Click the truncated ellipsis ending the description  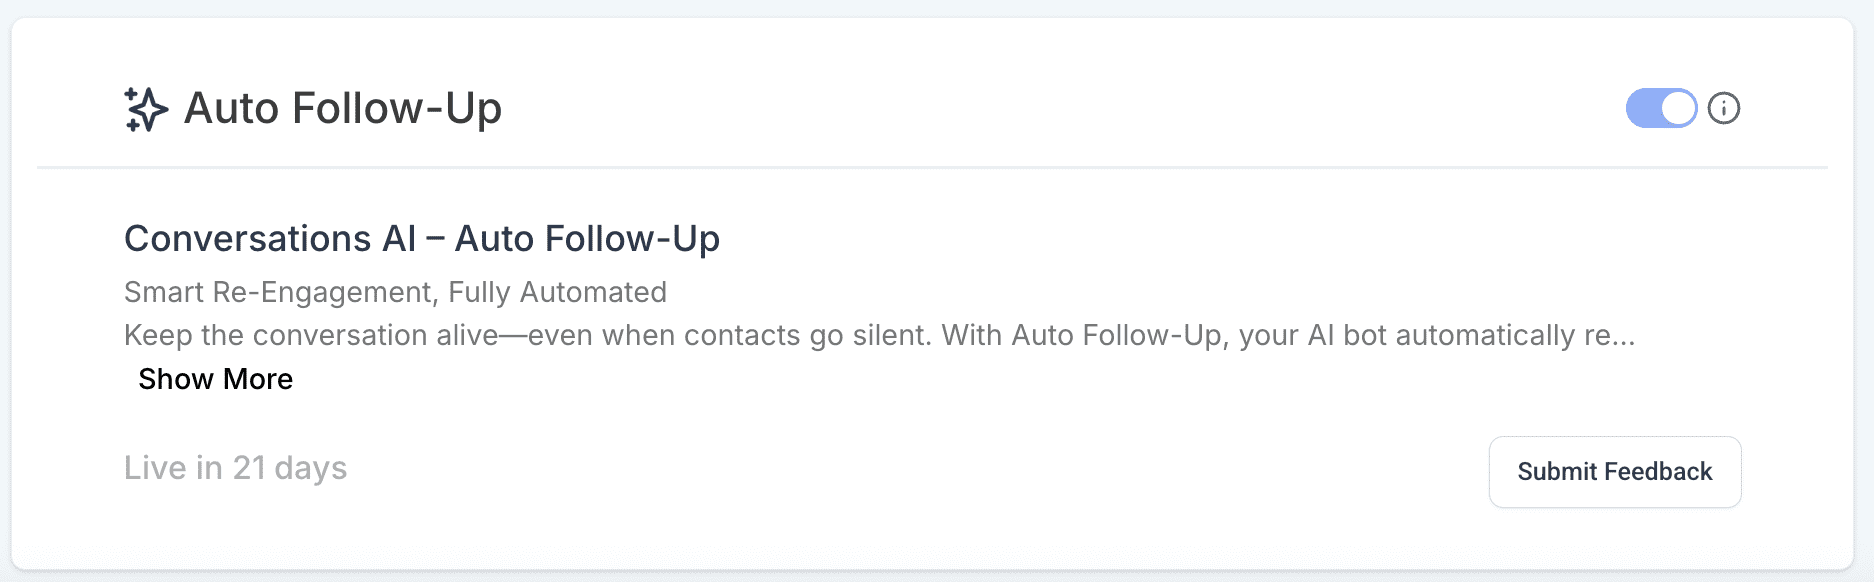click(1622, 336)
